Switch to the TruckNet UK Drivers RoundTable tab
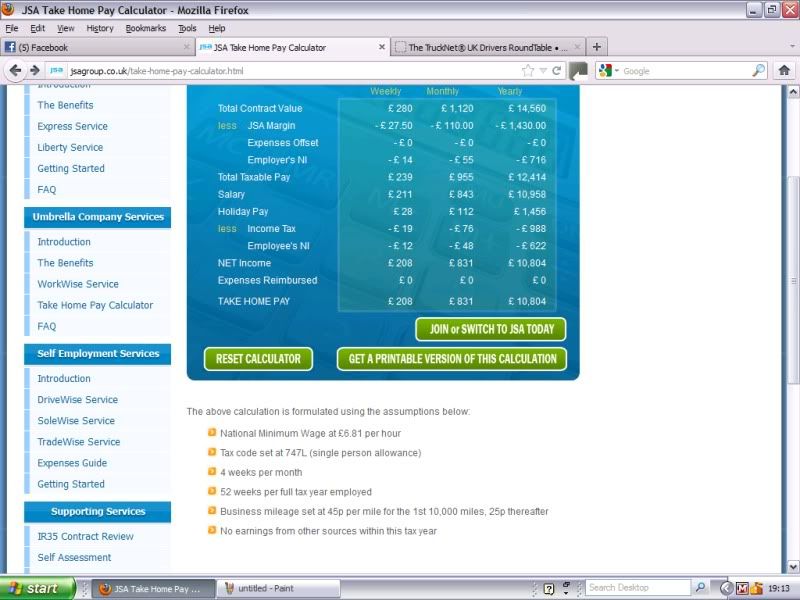The image size is (800, 600). point(487,47)
